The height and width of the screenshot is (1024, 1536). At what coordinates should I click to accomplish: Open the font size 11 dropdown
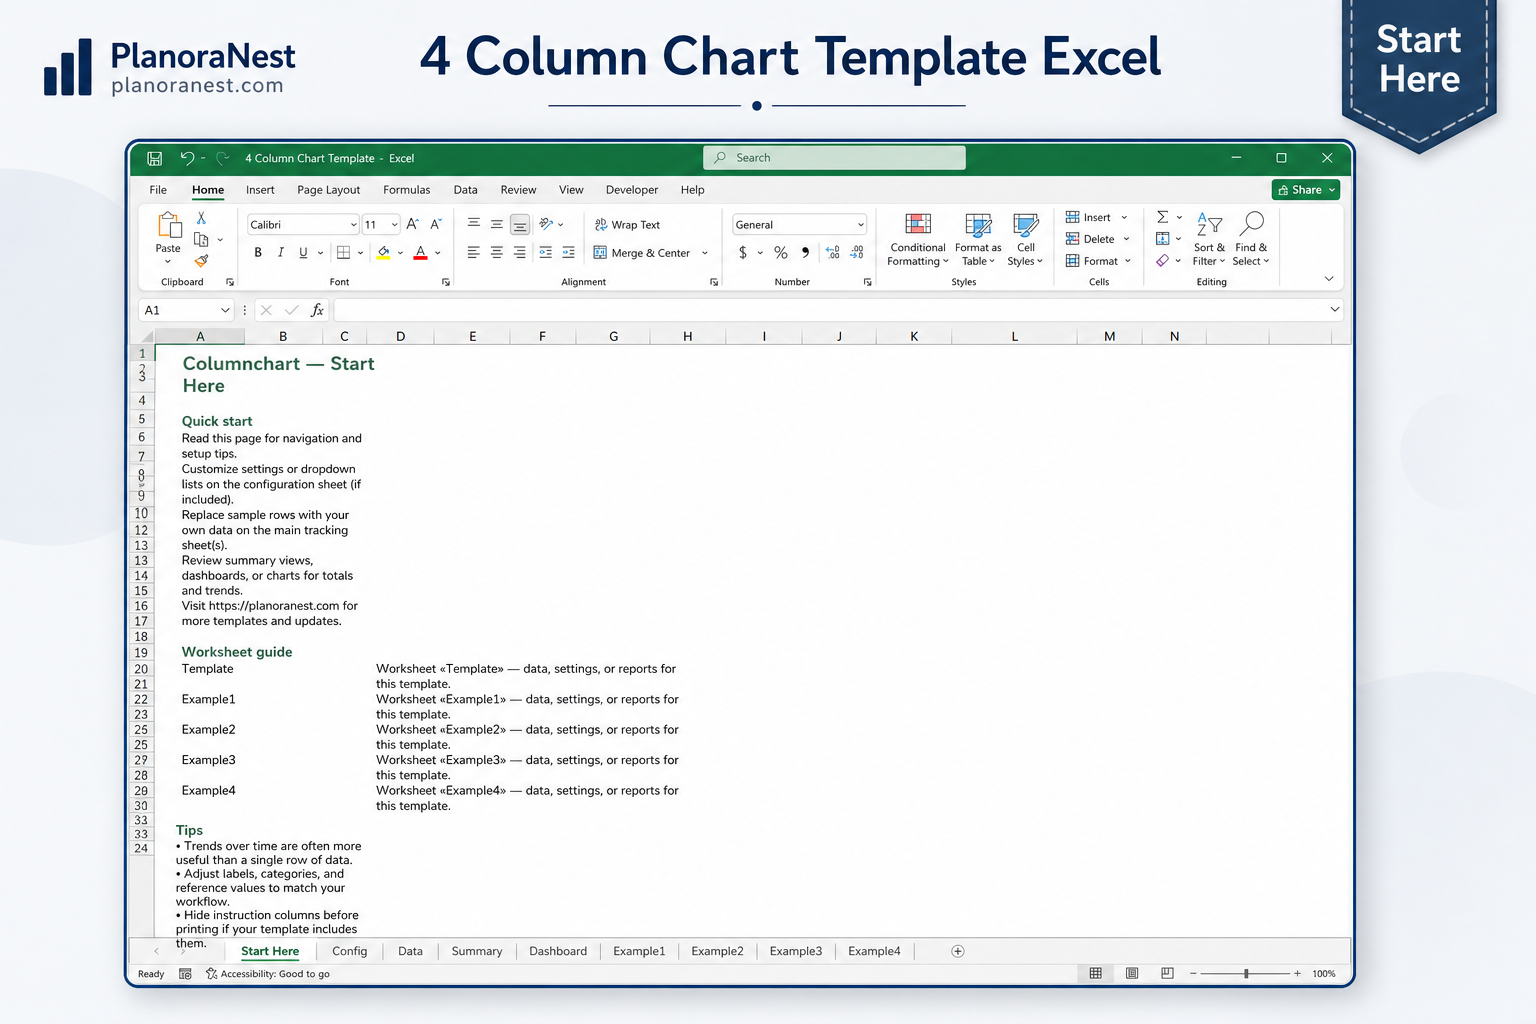394,225
